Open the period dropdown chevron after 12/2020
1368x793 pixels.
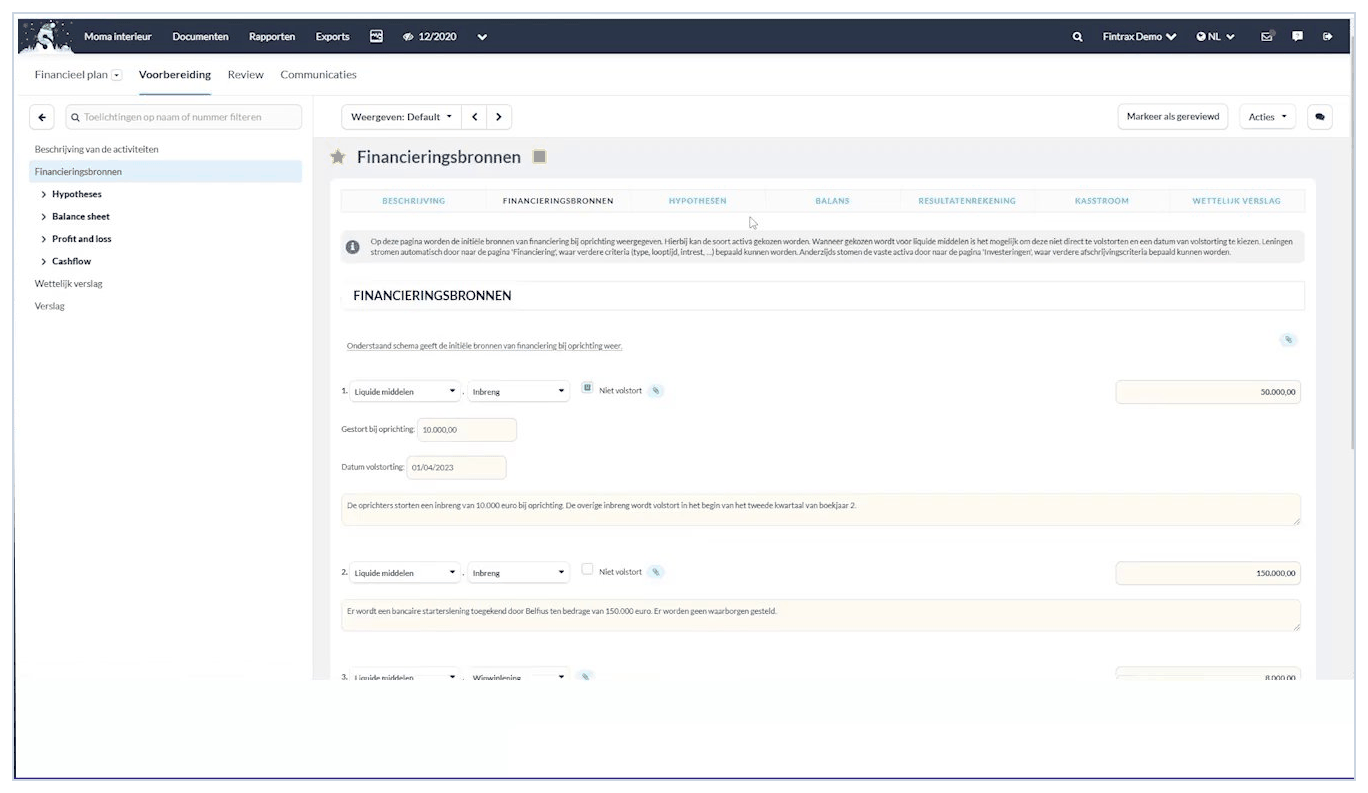[x=482, y=37]
